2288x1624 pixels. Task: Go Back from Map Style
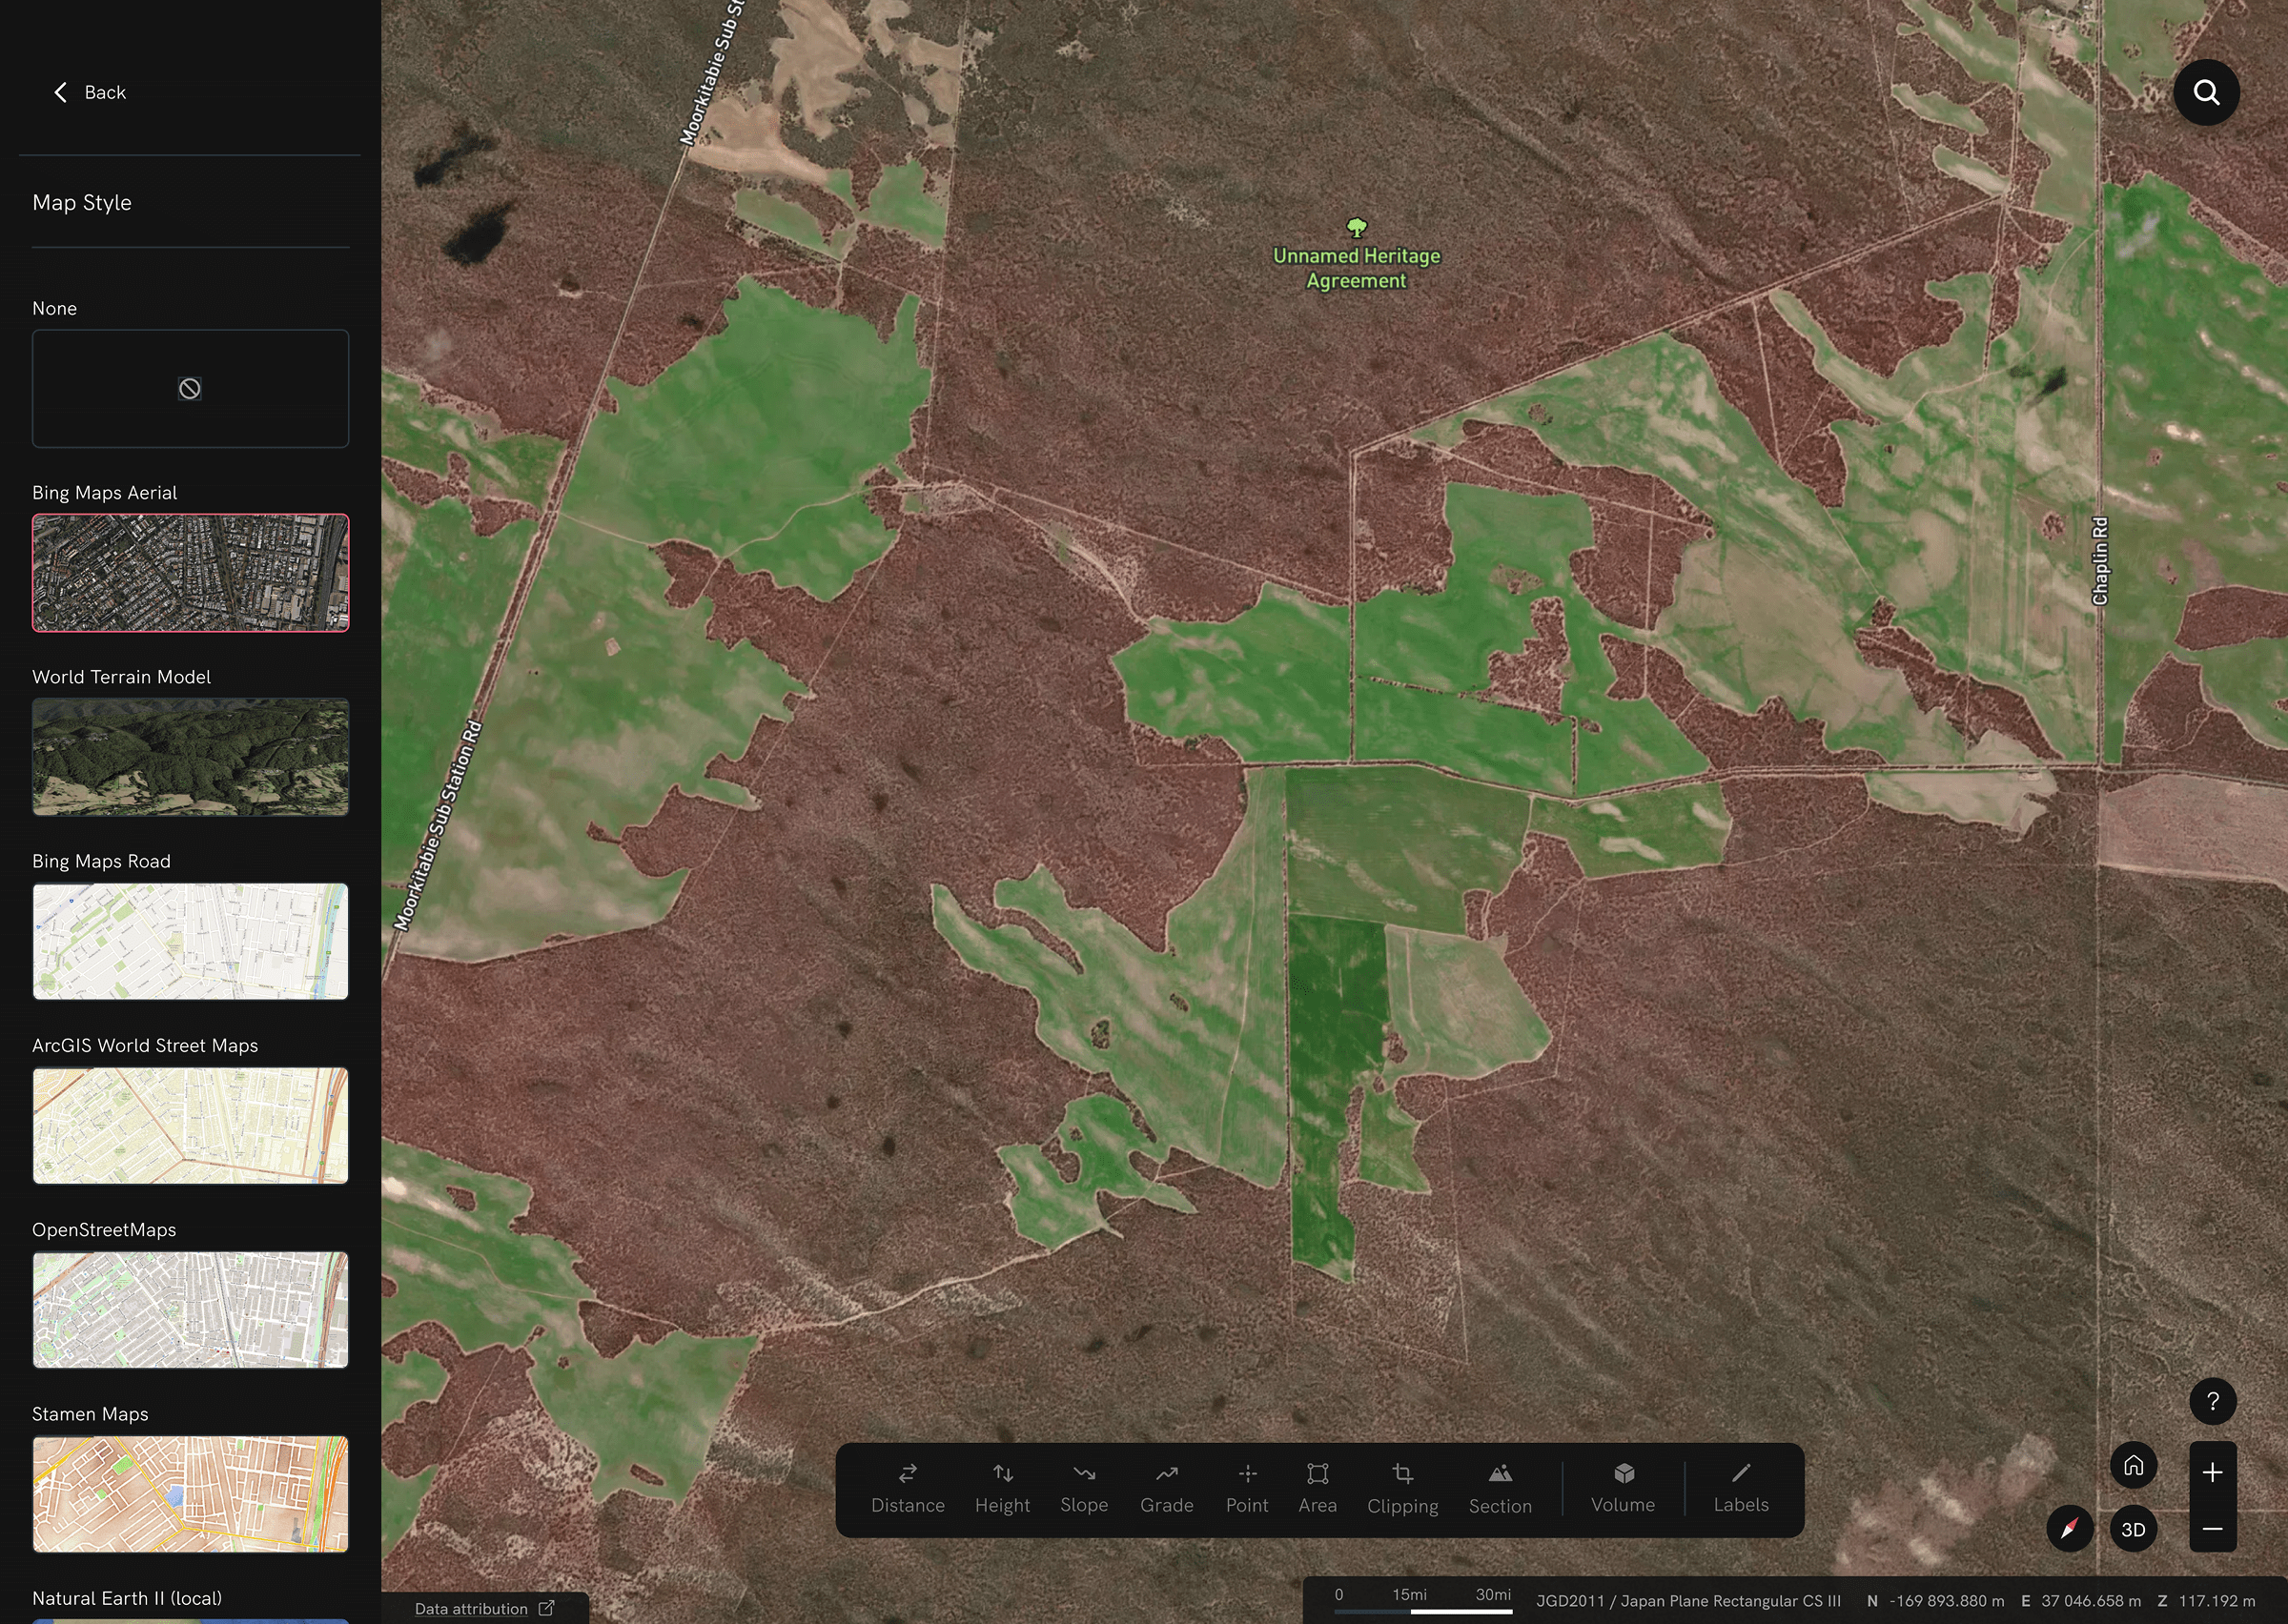pyautogui.click(x=90, y=92)
